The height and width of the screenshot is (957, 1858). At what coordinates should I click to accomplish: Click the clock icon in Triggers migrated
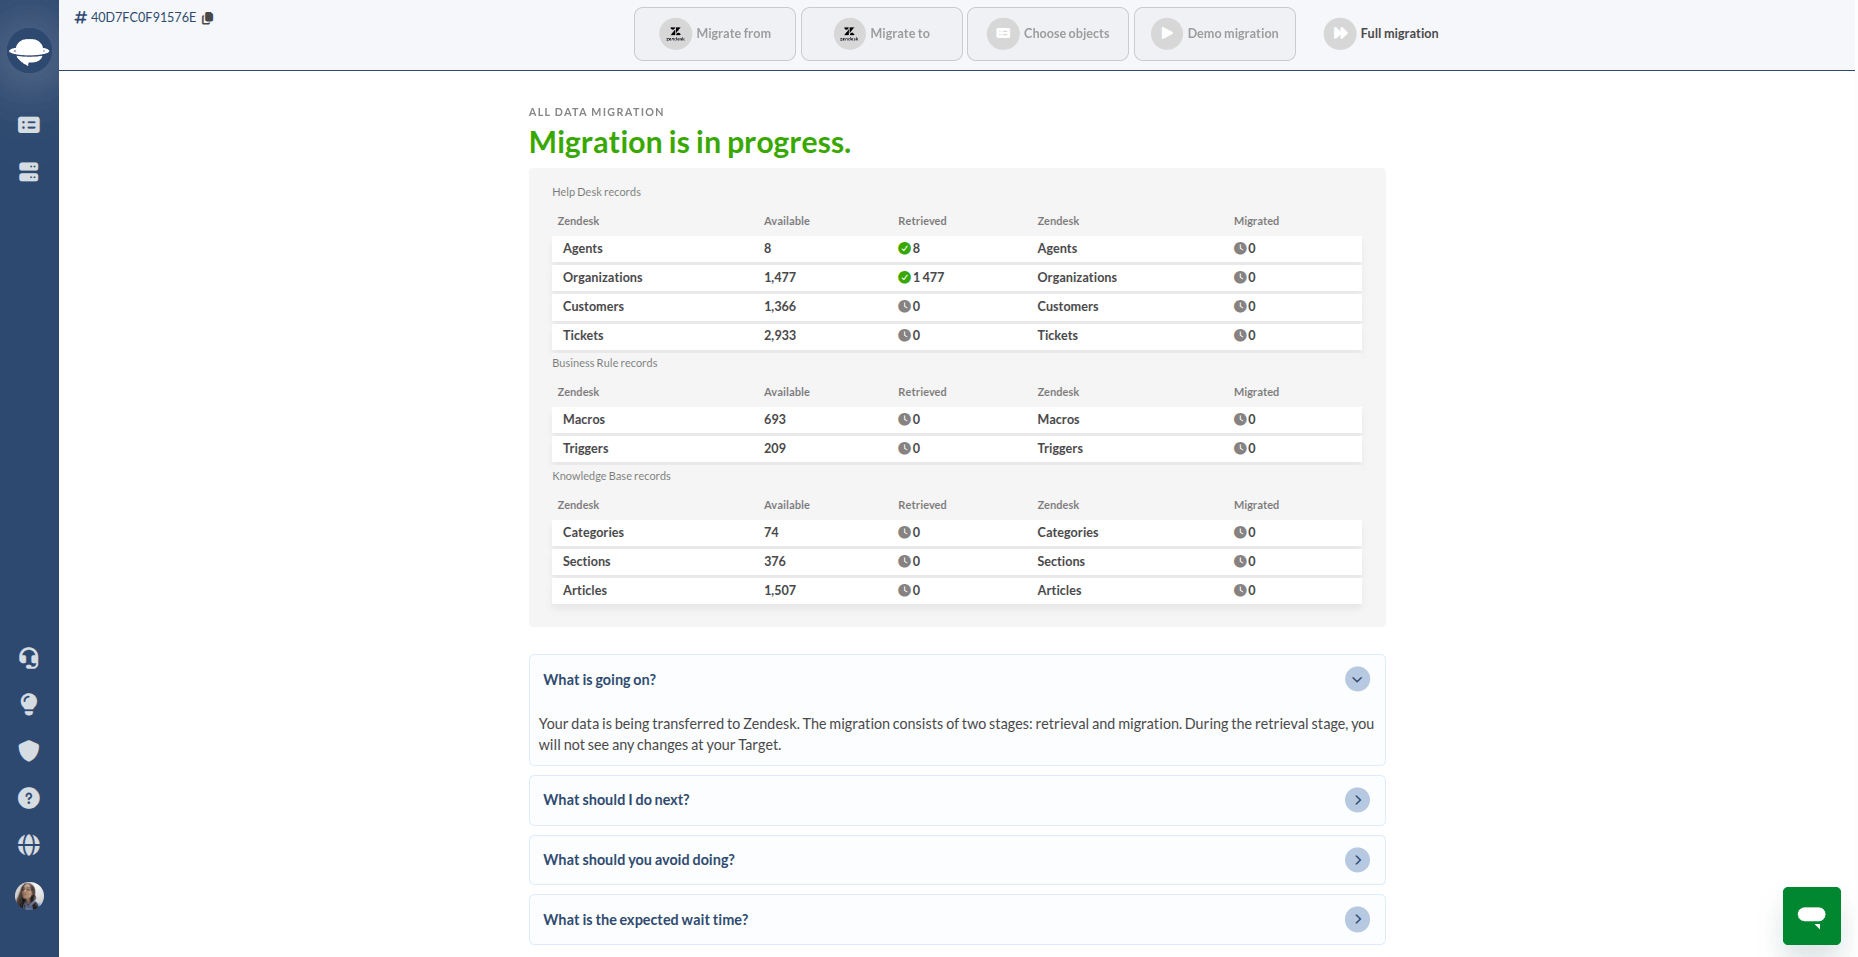1240,448
